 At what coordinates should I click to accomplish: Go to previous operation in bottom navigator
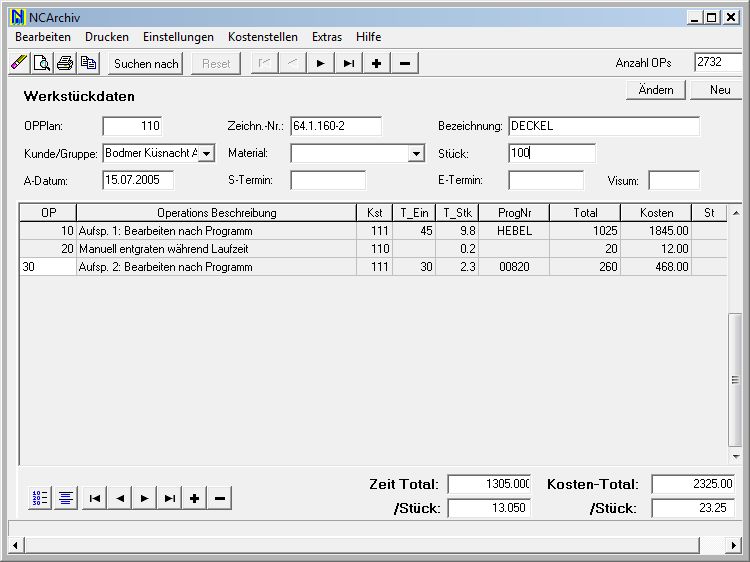120,498
